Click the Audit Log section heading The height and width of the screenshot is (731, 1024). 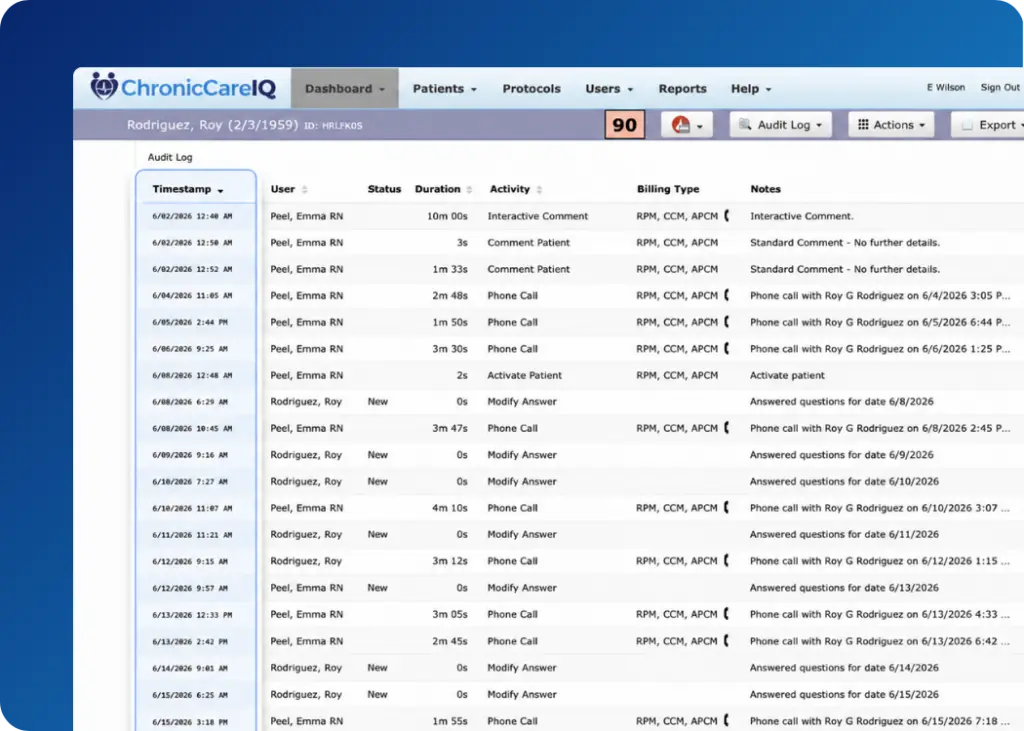coord(170,157)
